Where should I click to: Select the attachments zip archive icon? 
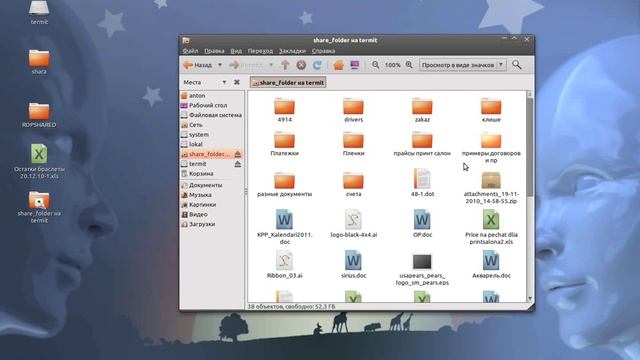491,180
